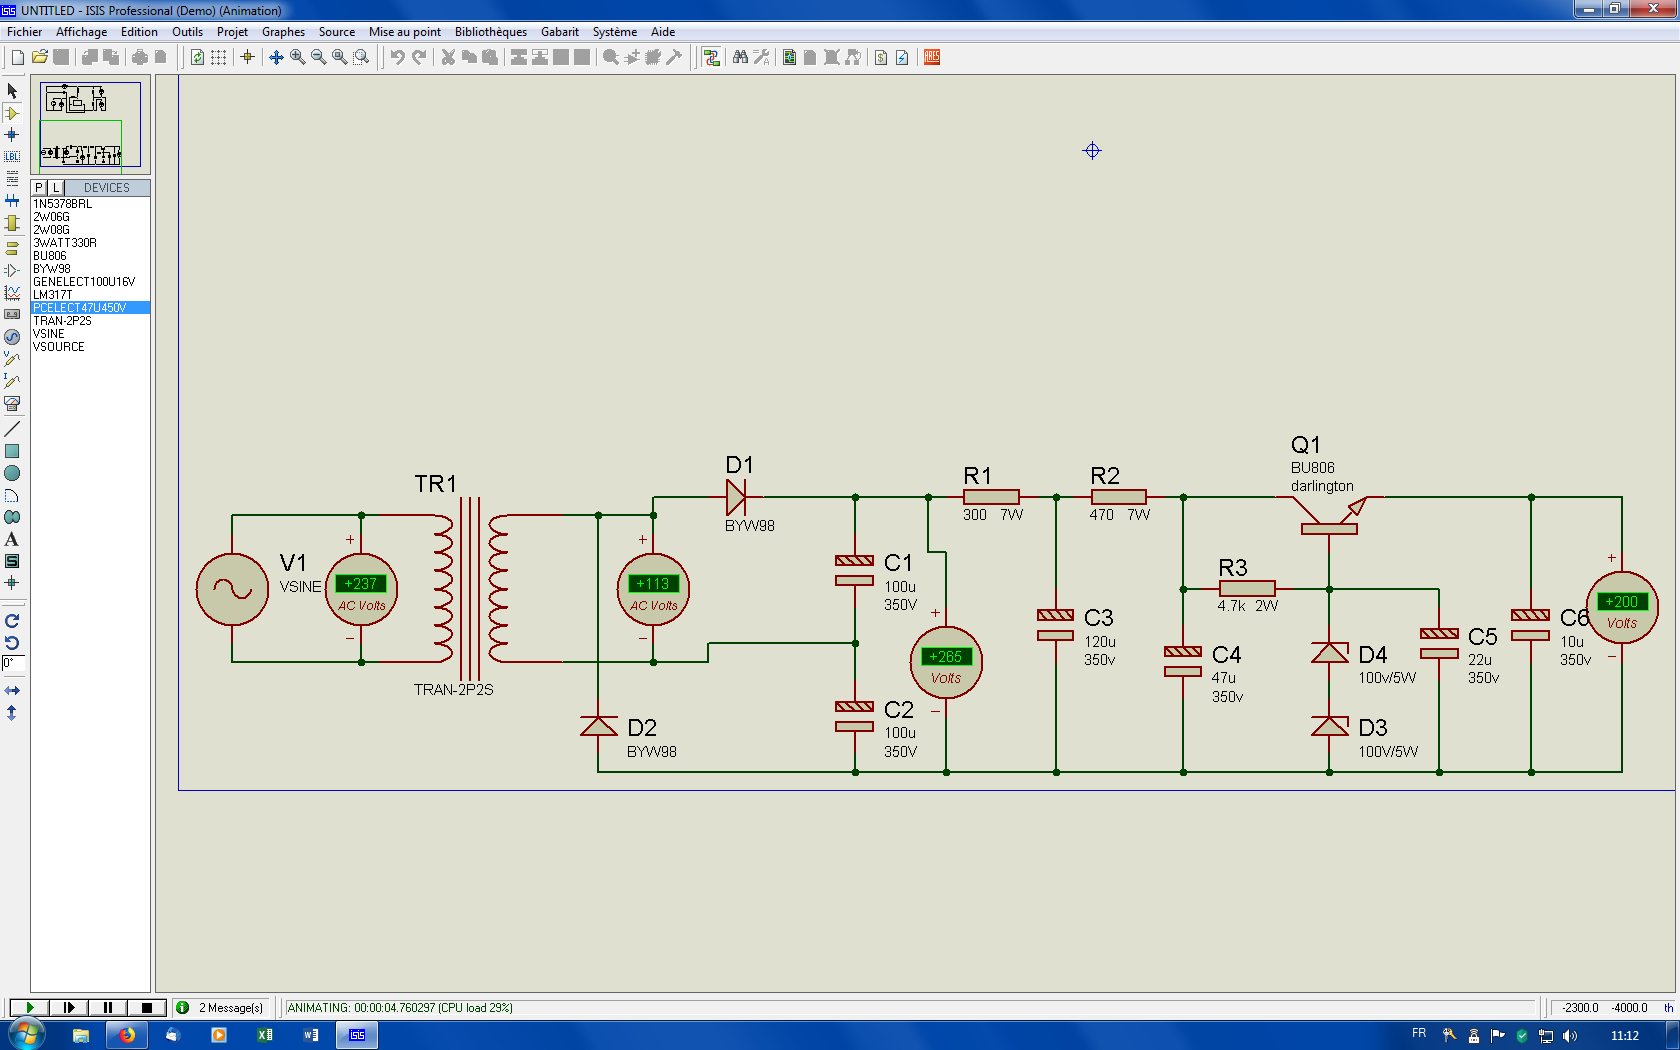This screenshot has height=1050, width=1680.
Task: Select the 2D markers tool
Action: click(12, 583)
